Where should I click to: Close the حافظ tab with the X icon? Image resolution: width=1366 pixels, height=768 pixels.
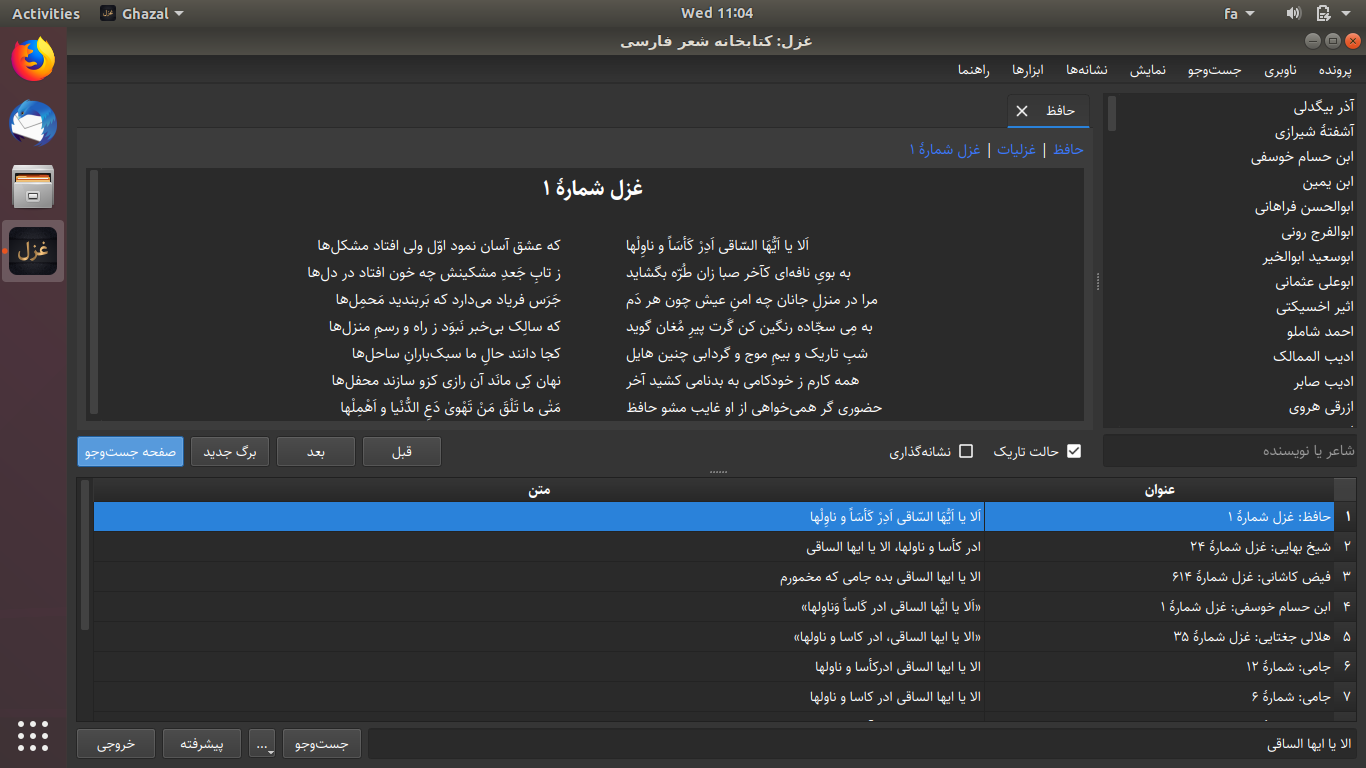(1021, 111)
